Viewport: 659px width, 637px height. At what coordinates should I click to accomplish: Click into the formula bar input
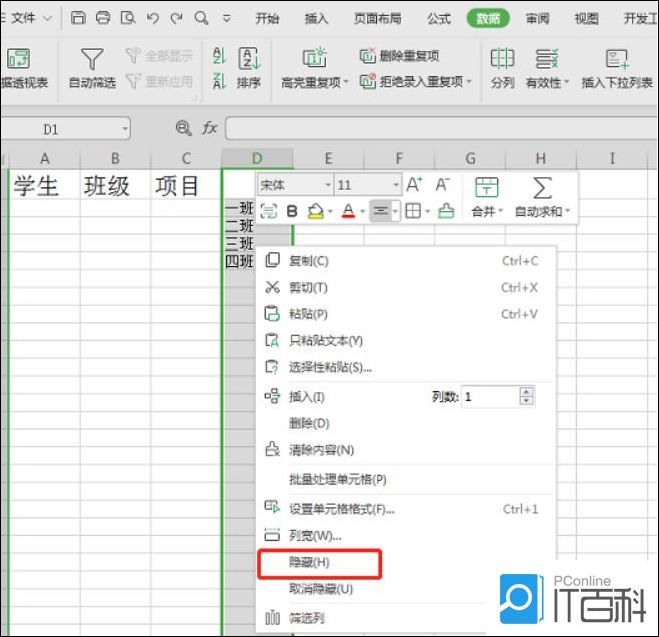(x=441, y=129)
